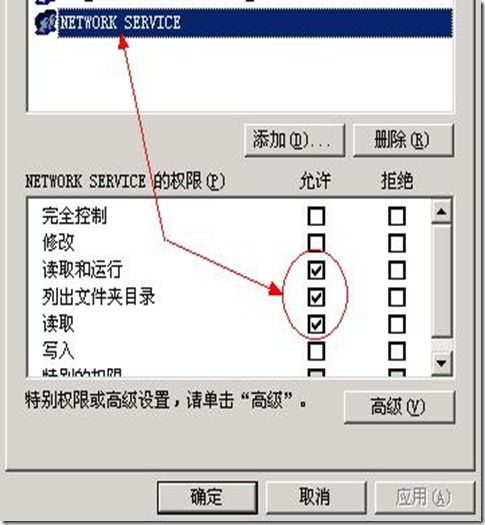The width and height of the screenshot is (485, 525).
Task: Cancel dialog with 取消 button
Action: pos(316,497)
